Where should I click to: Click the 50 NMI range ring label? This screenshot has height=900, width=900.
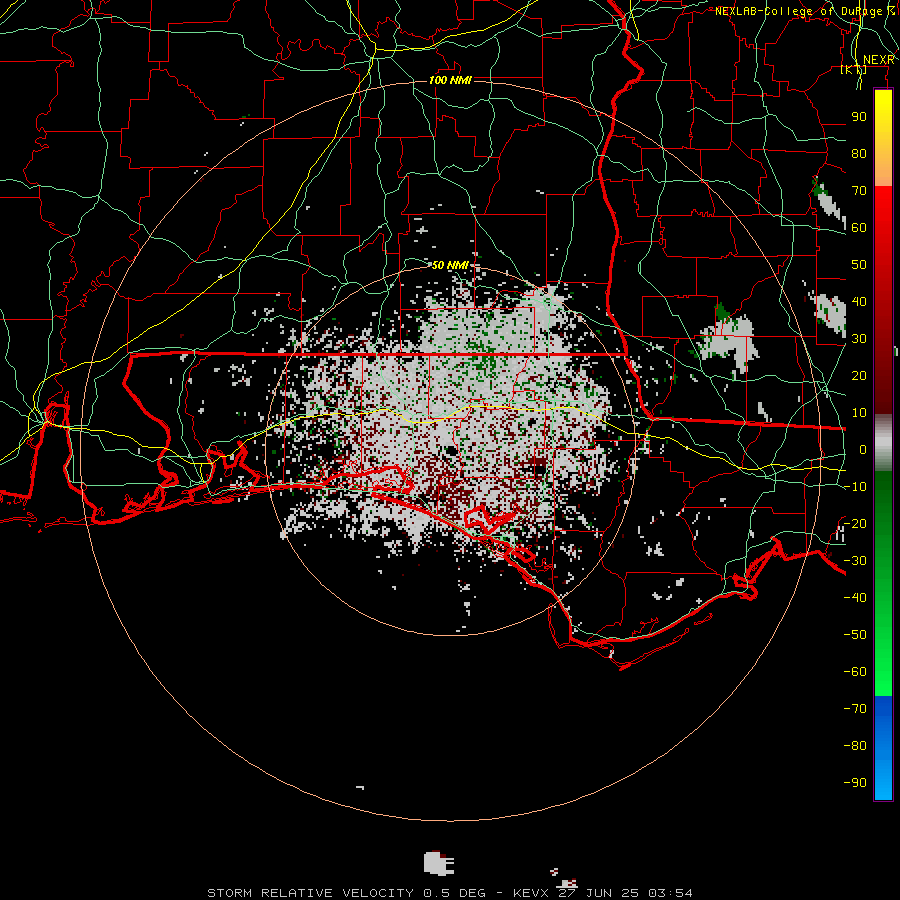tap(450, 265)
